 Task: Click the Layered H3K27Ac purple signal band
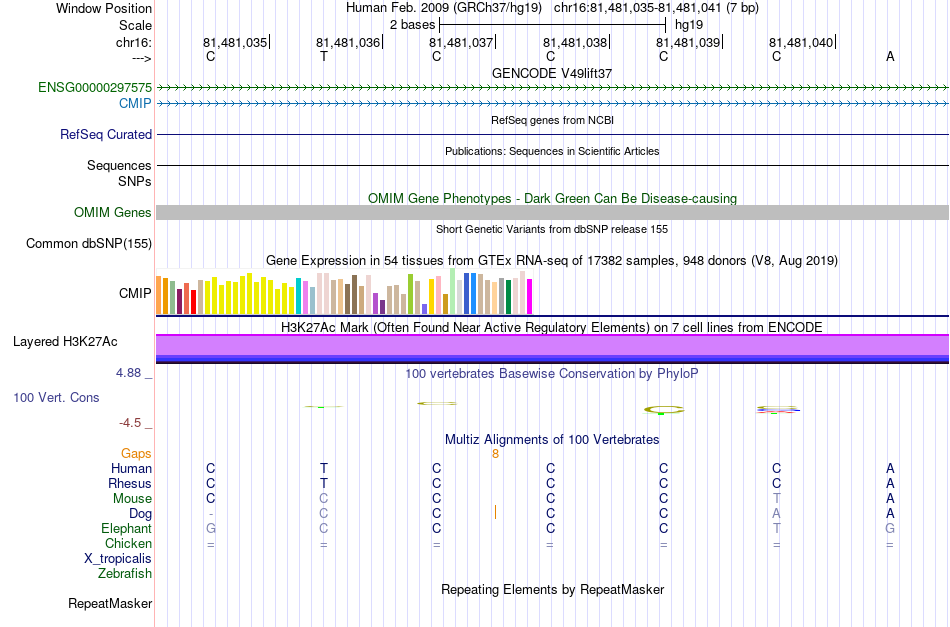click(x=552, y=345)
